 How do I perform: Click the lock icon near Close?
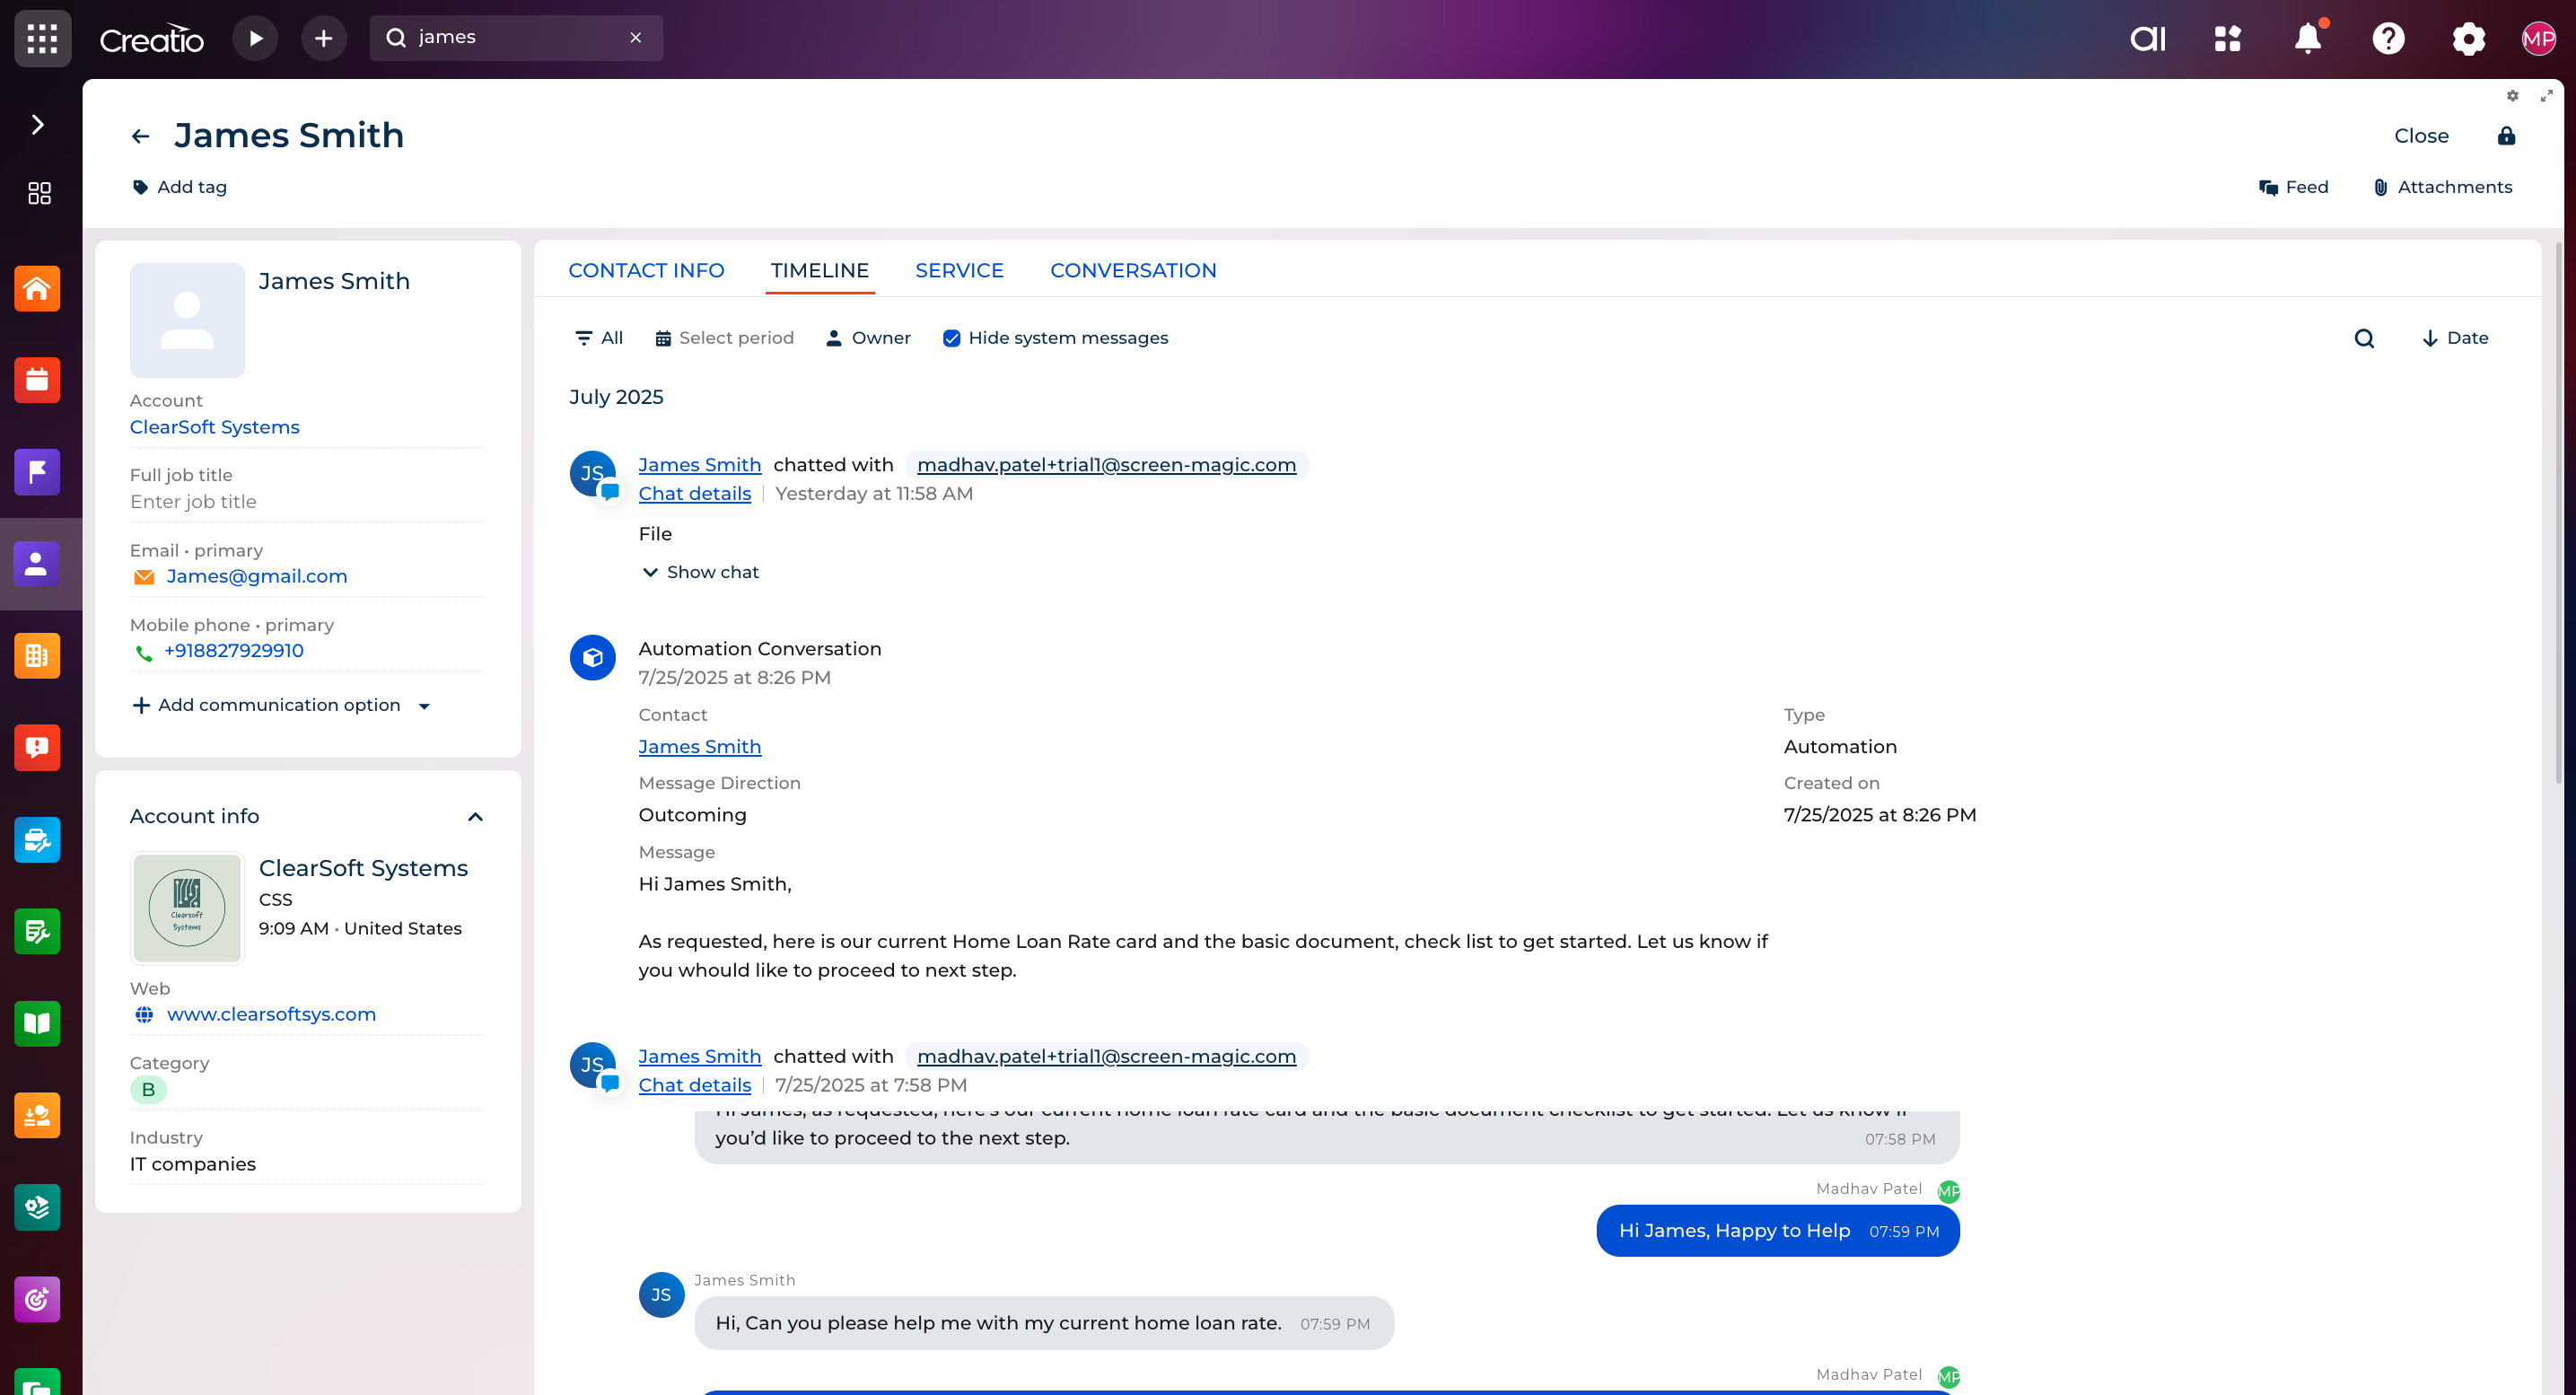(x=2506, y=136)
